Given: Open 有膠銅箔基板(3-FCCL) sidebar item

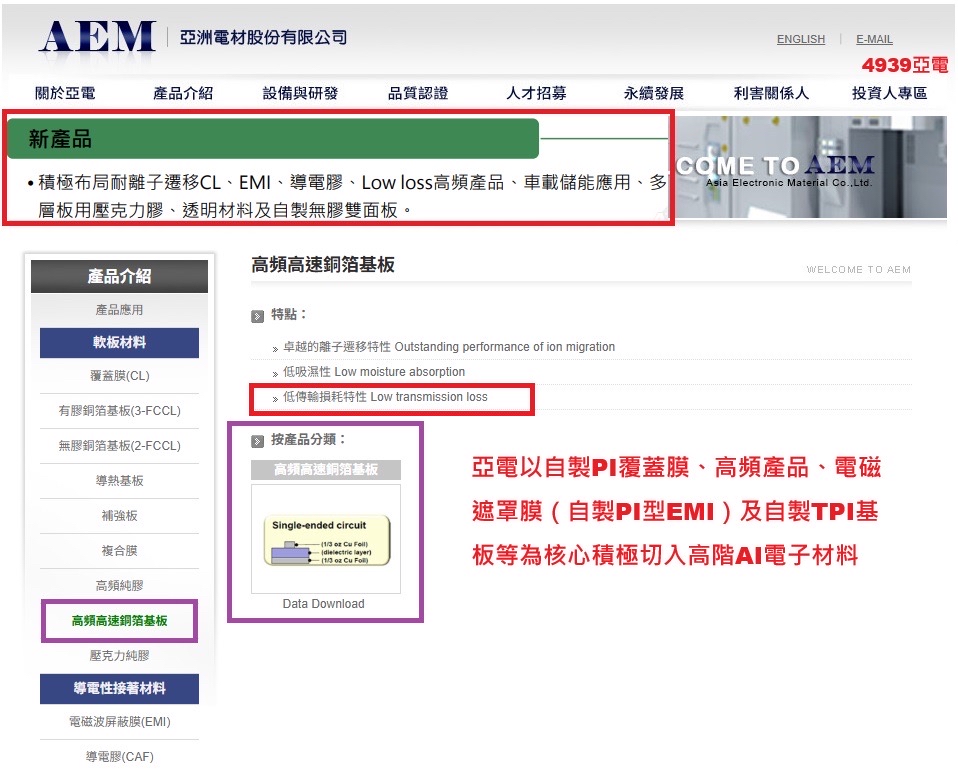Looking at the screenshot, I should (119, 410).
